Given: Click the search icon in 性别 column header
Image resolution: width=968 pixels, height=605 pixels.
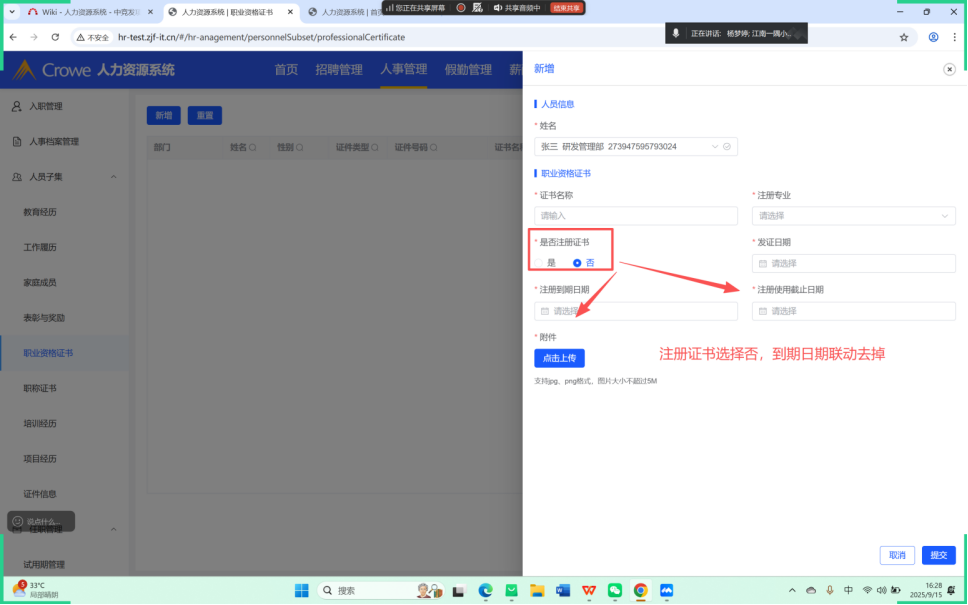Looking at the screenshot, I should pyautogui.click(x=299, y=148).
